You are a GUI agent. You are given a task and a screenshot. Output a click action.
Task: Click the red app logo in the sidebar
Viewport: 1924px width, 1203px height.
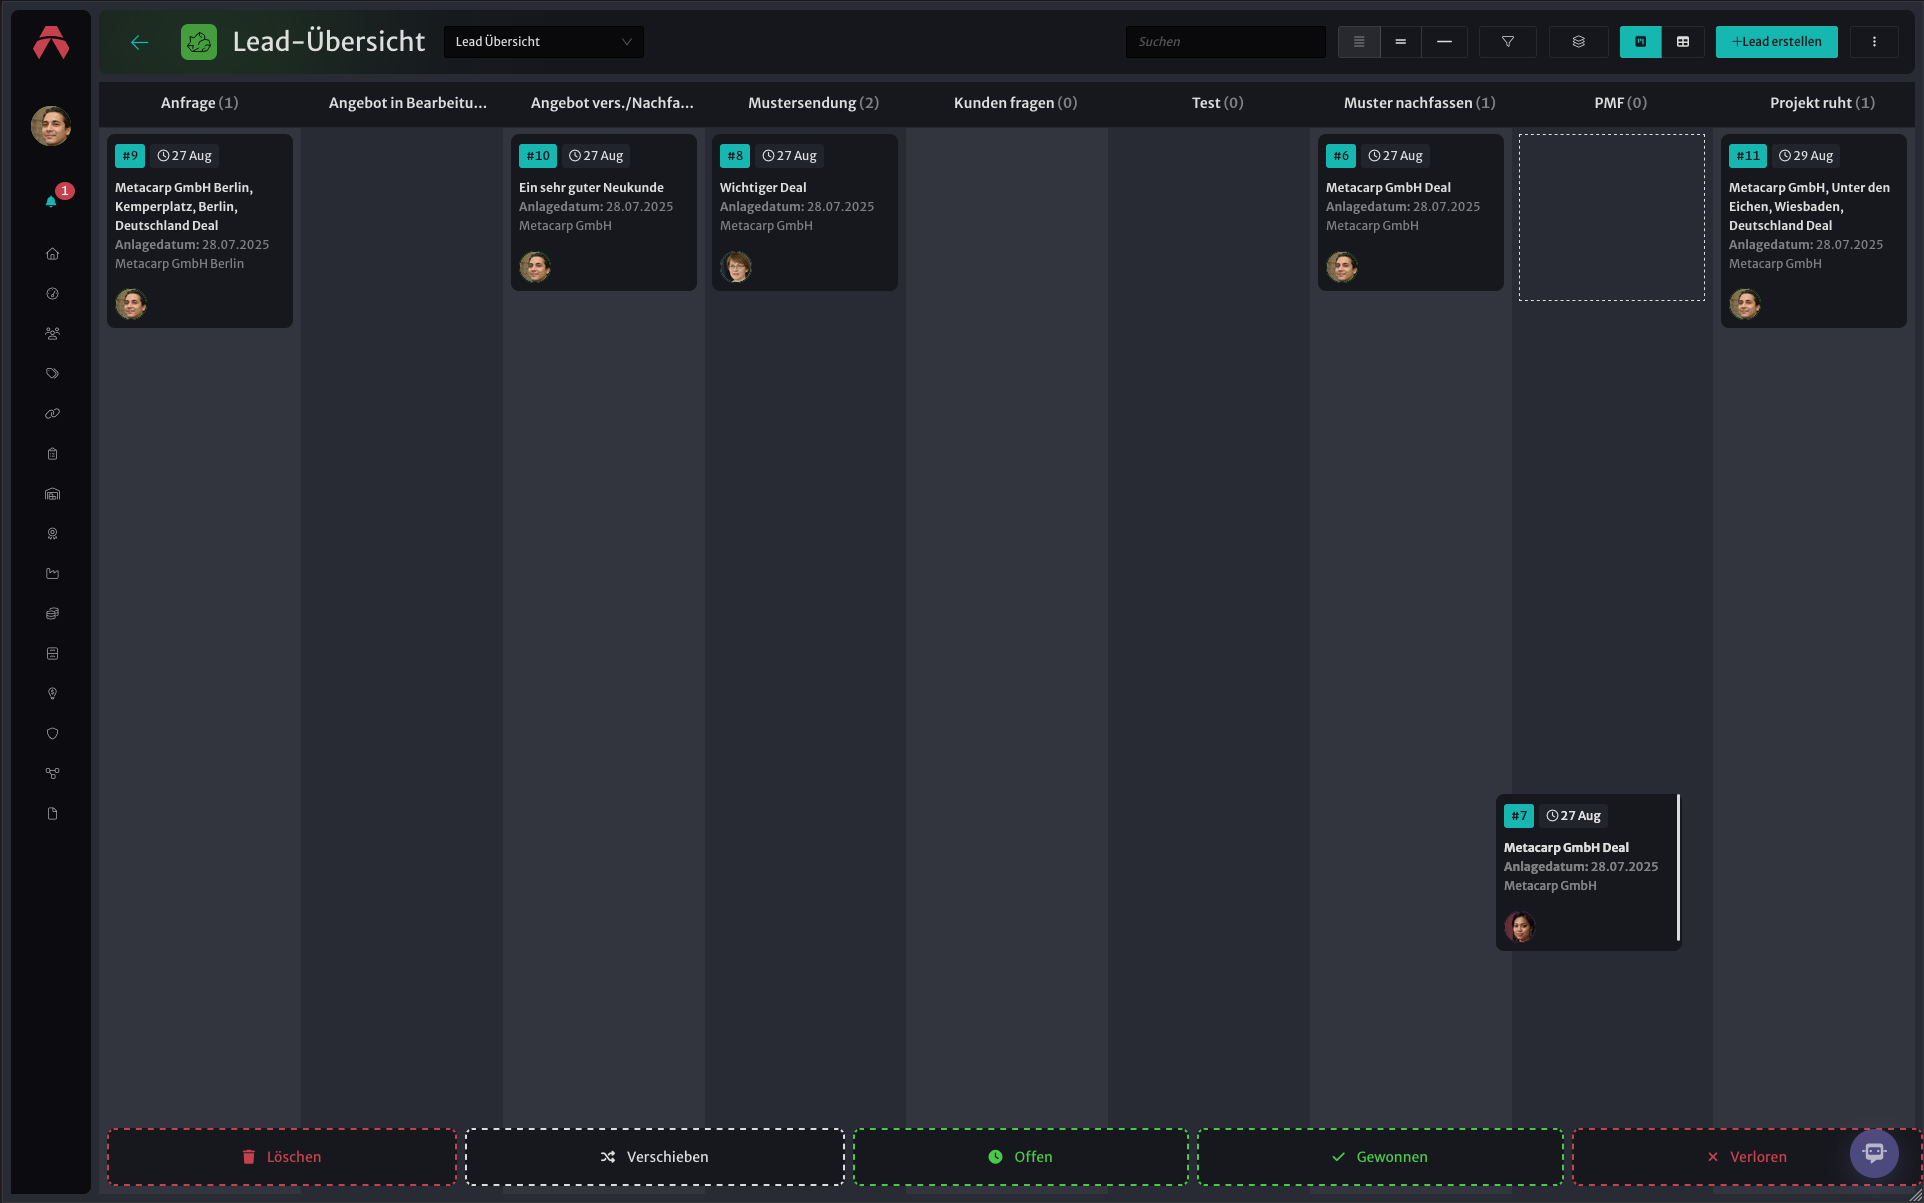pyautogui.click(x=51, y=42)
